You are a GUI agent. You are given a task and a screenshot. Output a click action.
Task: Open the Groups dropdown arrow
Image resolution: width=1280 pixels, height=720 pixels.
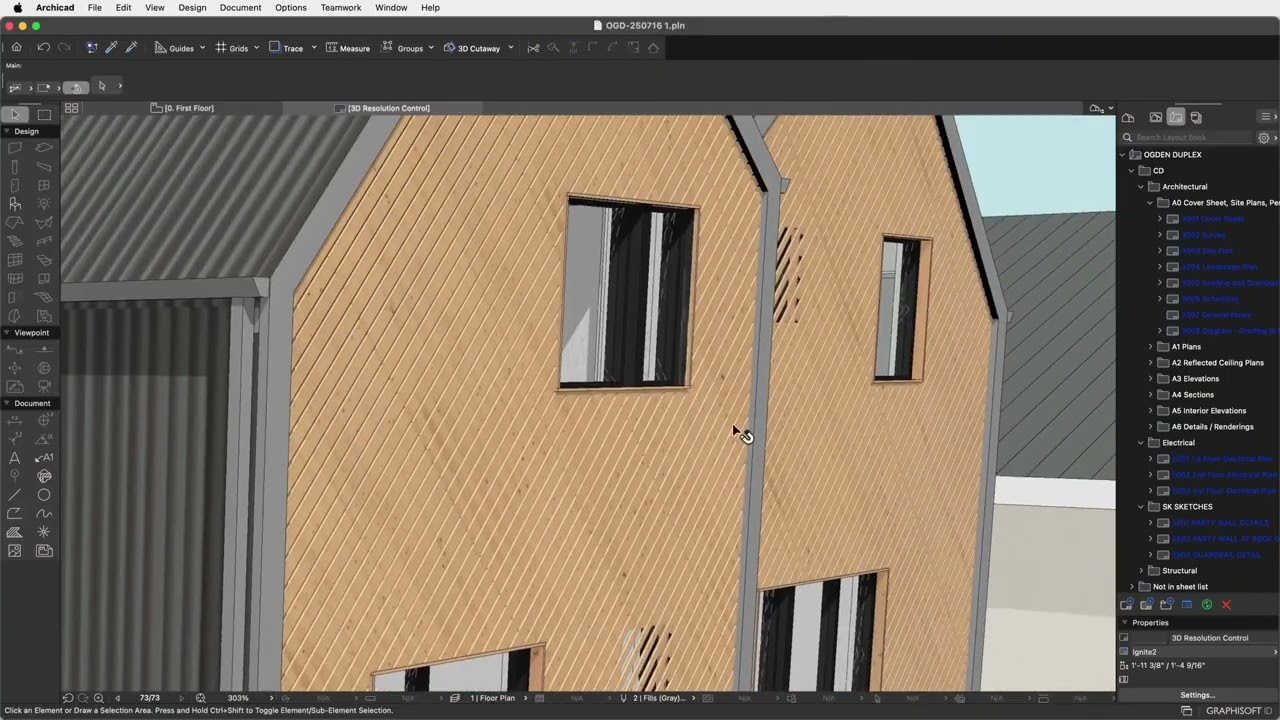click(431, 47)
